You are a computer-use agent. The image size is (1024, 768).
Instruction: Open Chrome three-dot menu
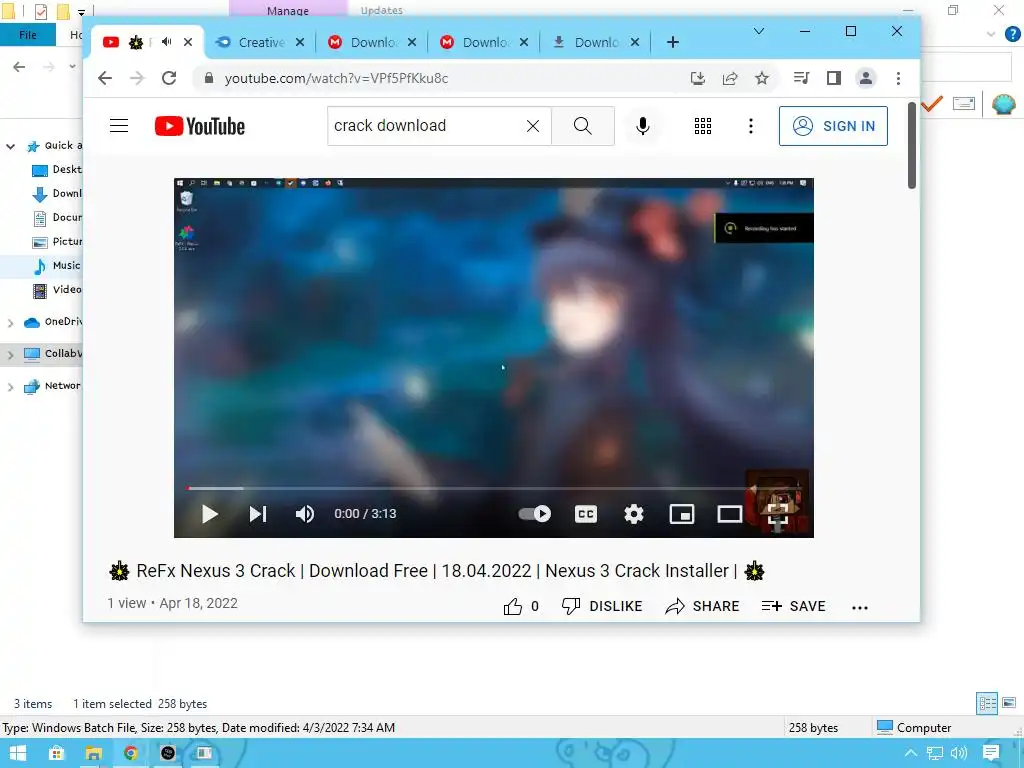point(898,78)
